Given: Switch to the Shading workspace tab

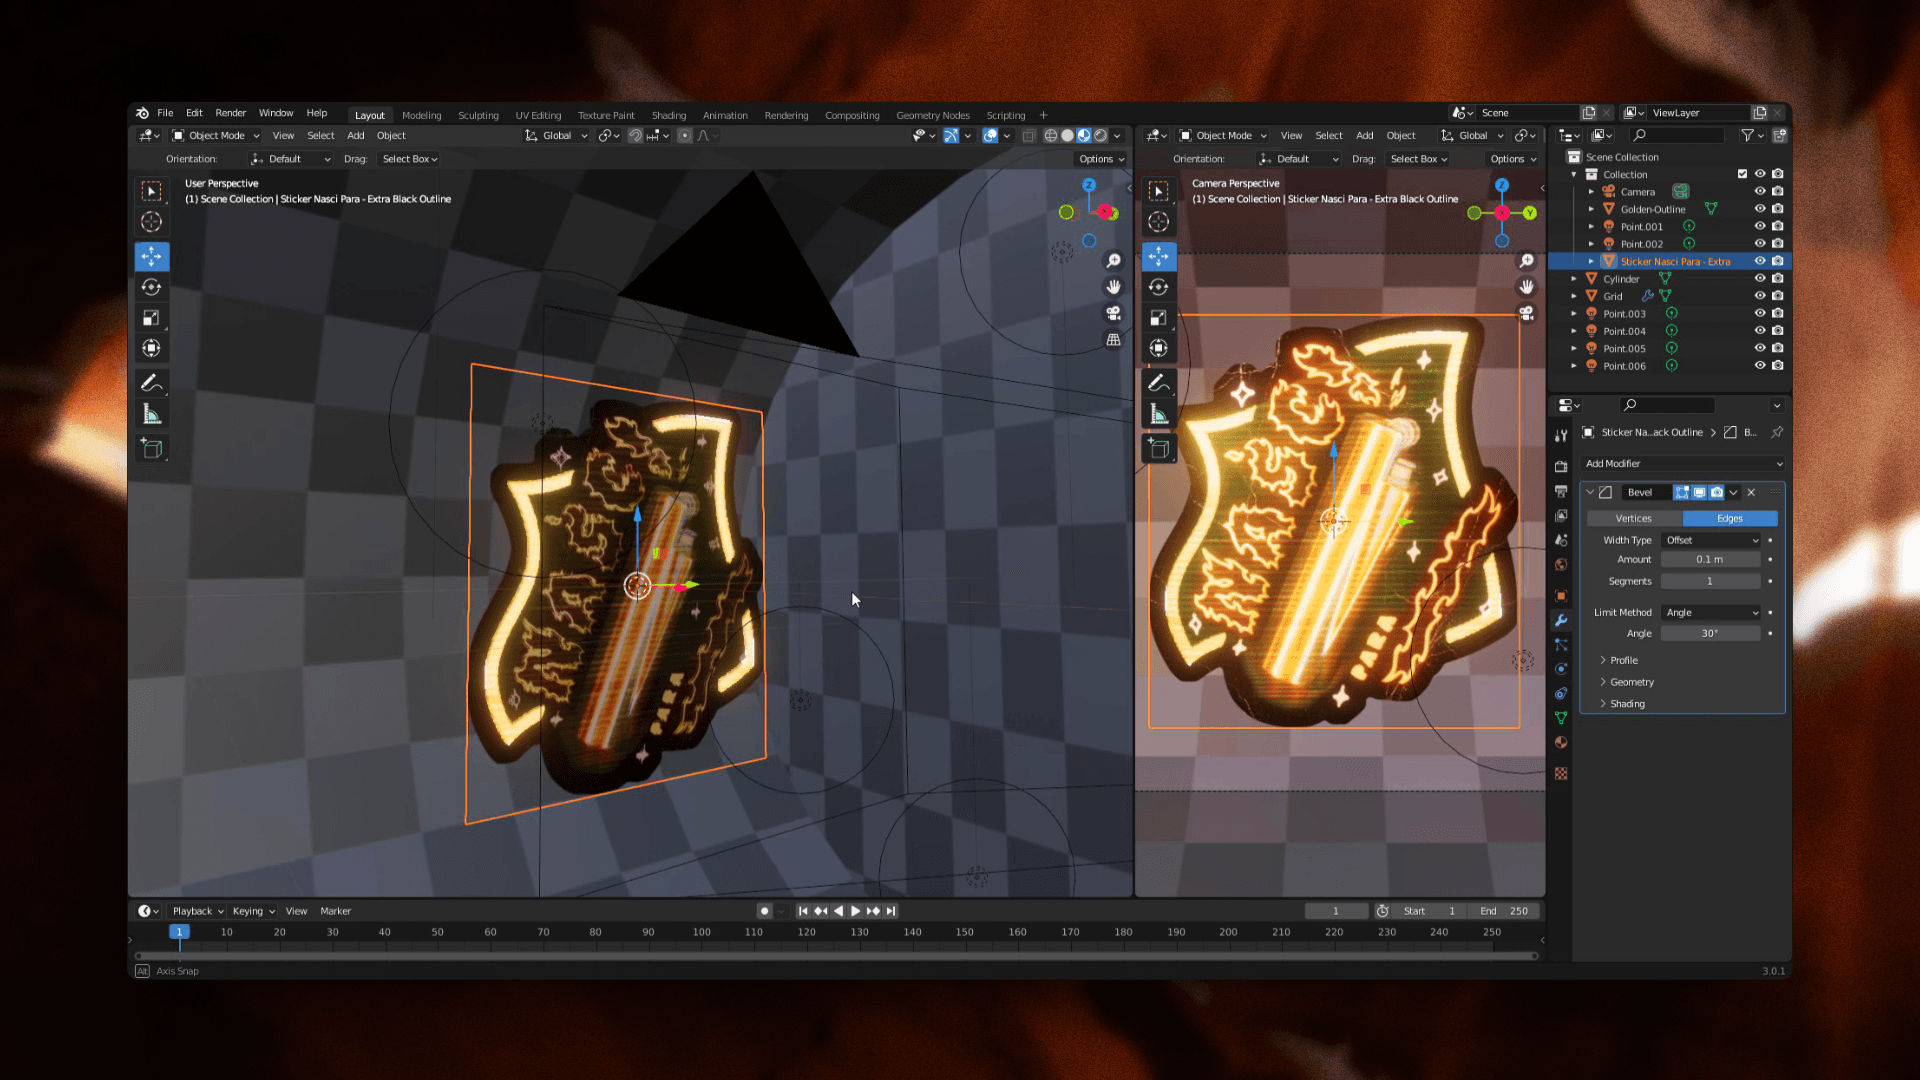Looking at the screenshot, I should (669, 115).
